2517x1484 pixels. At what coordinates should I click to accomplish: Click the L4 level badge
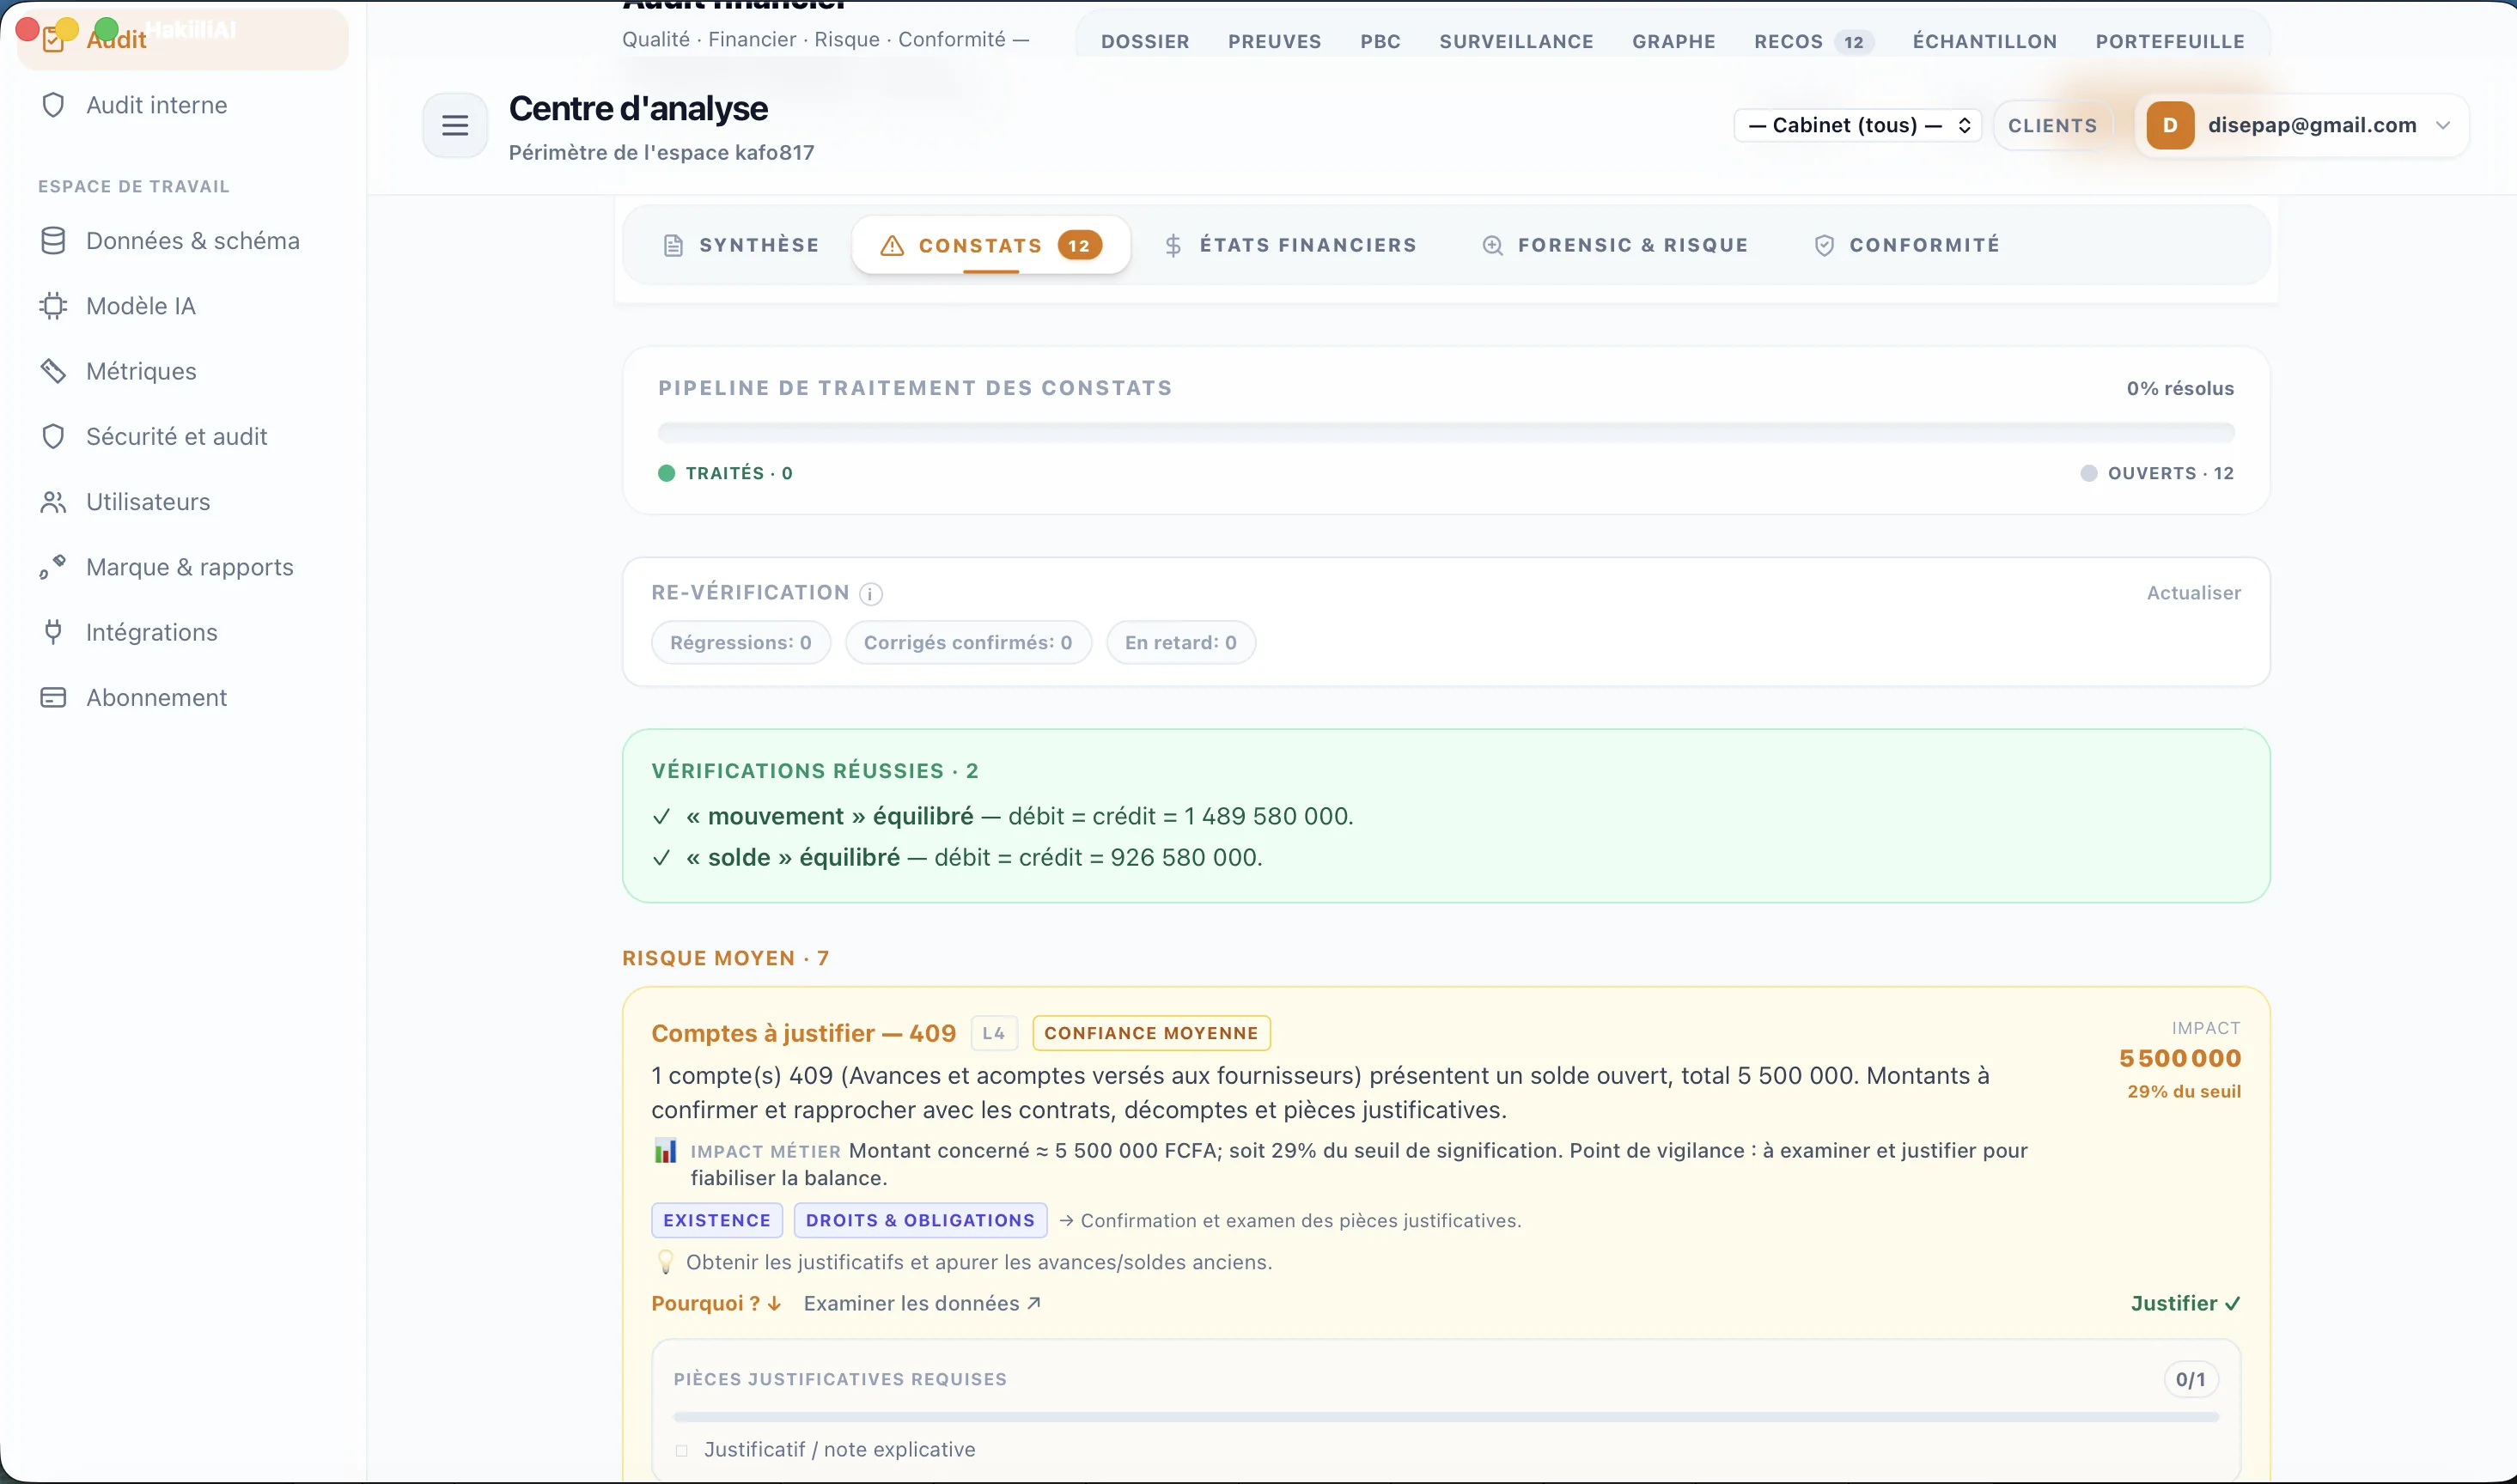tap(993, 1033)
